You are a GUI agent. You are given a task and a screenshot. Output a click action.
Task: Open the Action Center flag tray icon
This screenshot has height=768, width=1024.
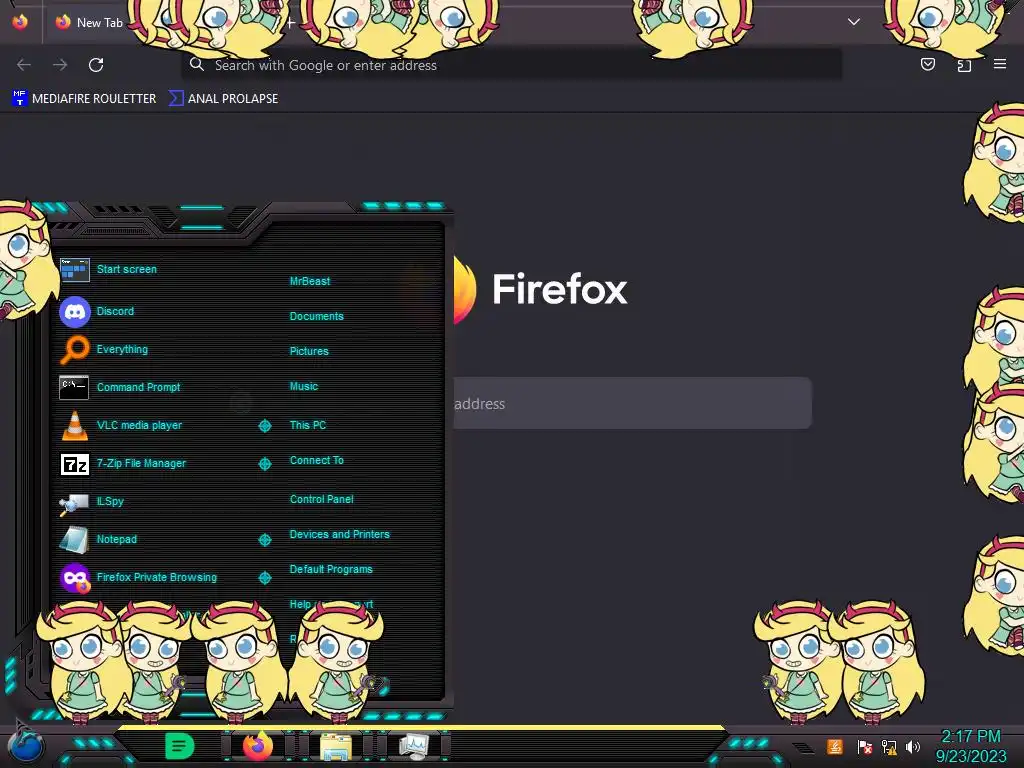864,746
